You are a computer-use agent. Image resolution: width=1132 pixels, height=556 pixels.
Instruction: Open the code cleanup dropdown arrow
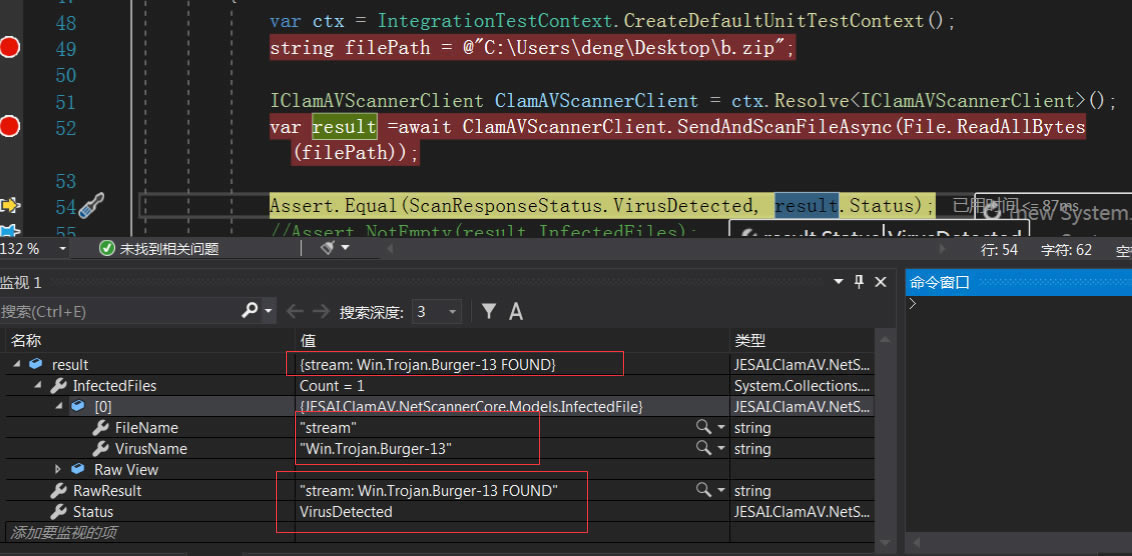(345, 248)
